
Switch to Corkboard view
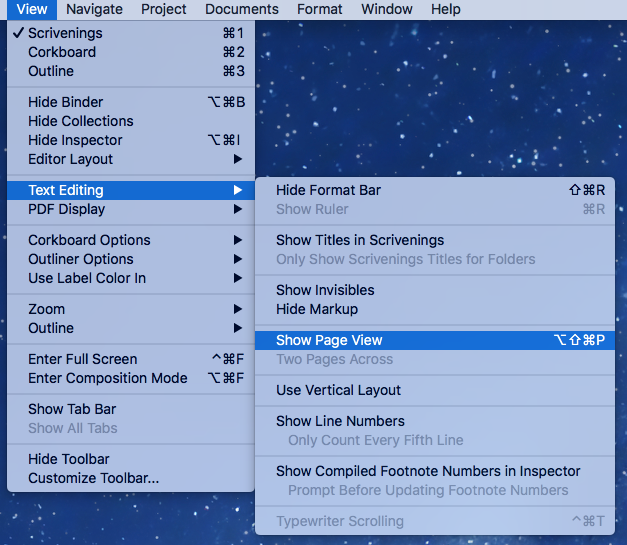(x=131, y=52)
